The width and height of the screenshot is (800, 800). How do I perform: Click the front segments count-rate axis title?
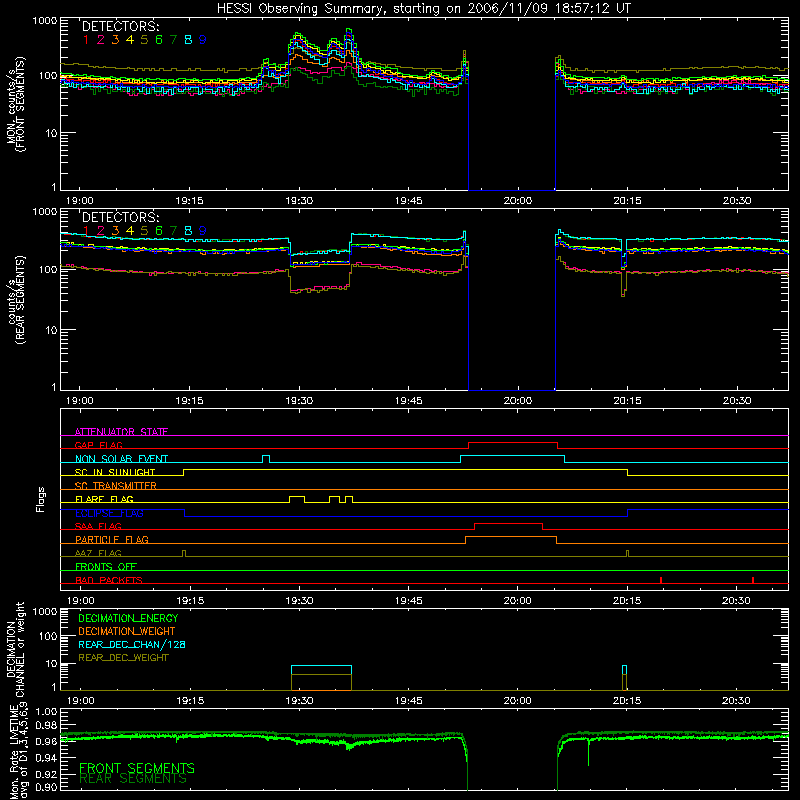click(16, 105)
